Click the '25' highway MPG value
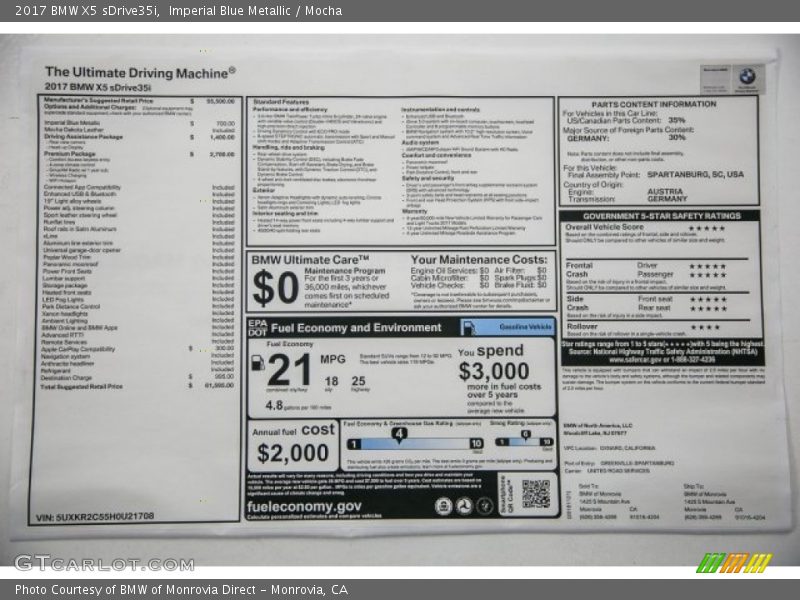This screenshot has width=800, height=600. click(358, 381)
